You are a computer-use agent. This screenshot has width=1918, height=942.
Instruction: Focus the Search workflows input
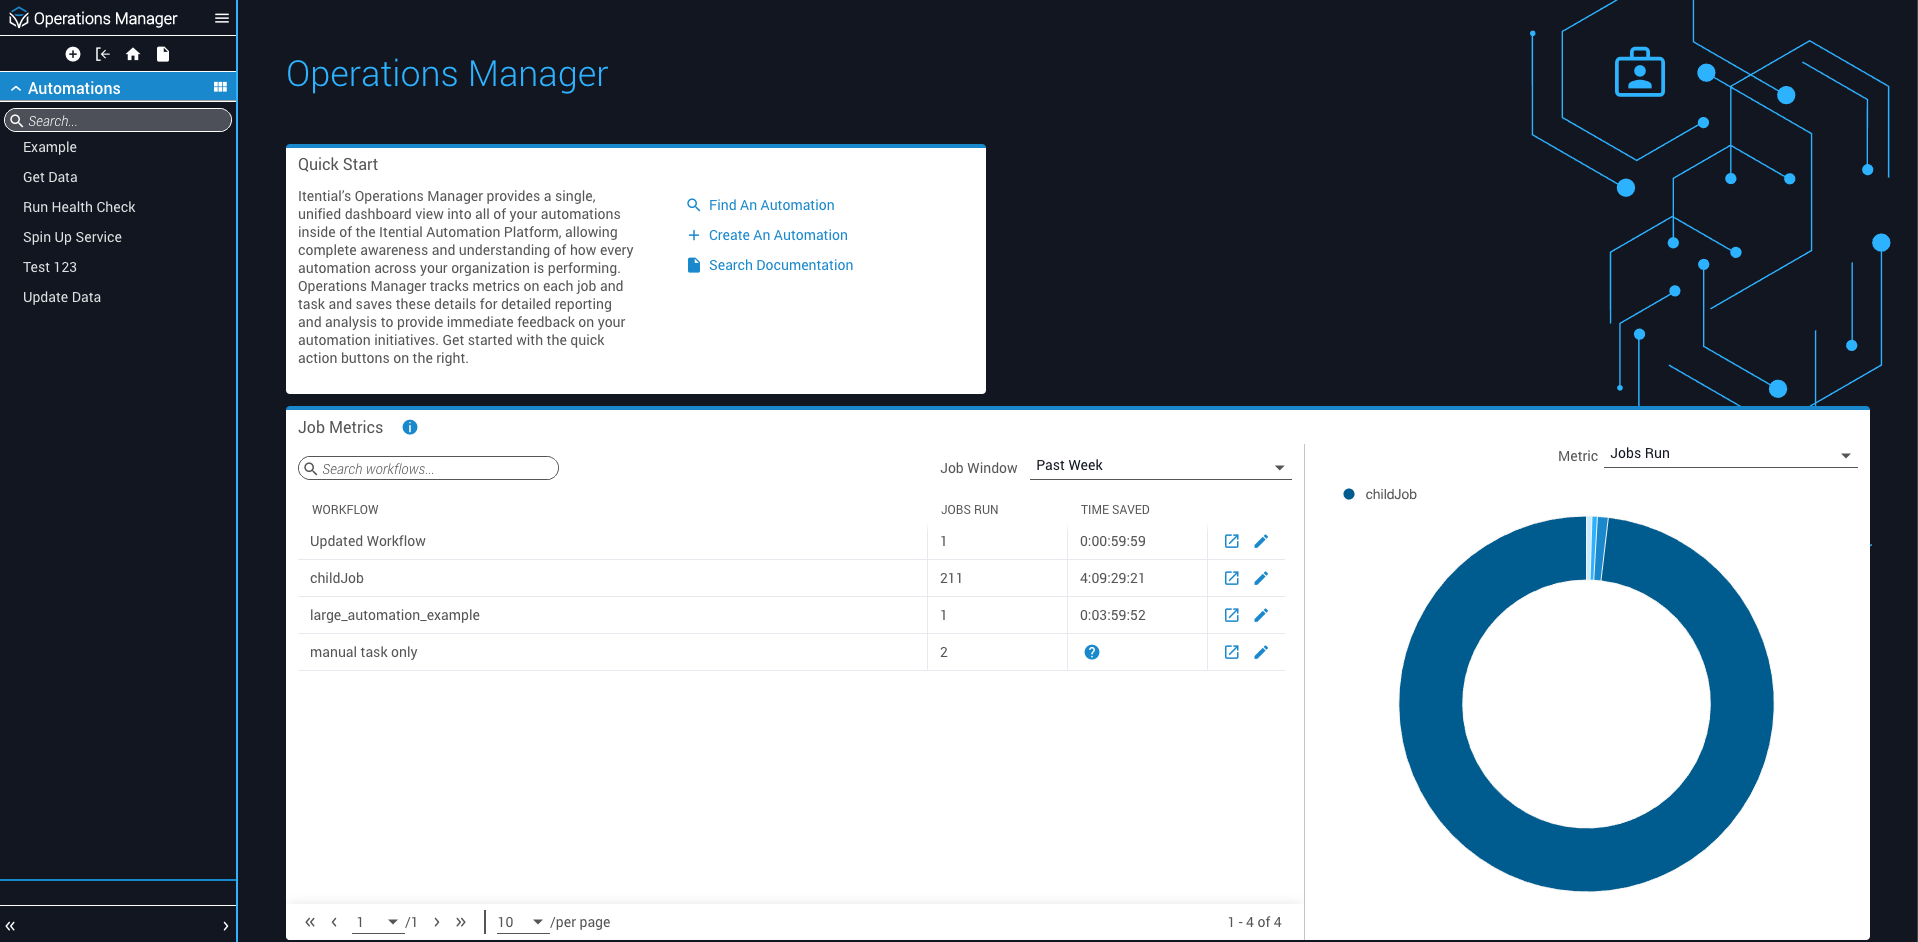[x=428, y=468]
